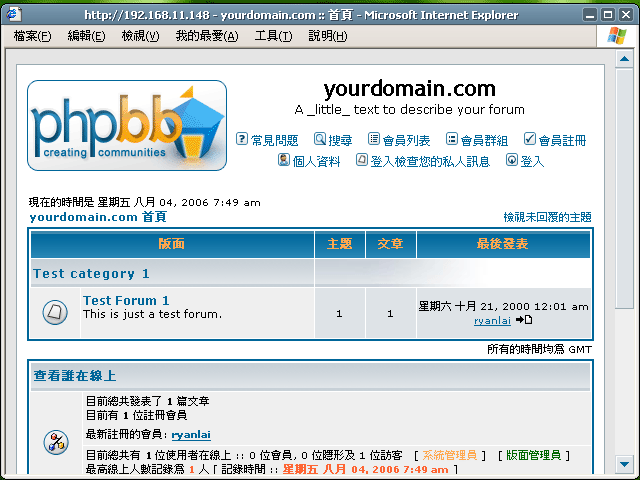
Task: Click the newest member ryanlai link
Action: [191, 435]
